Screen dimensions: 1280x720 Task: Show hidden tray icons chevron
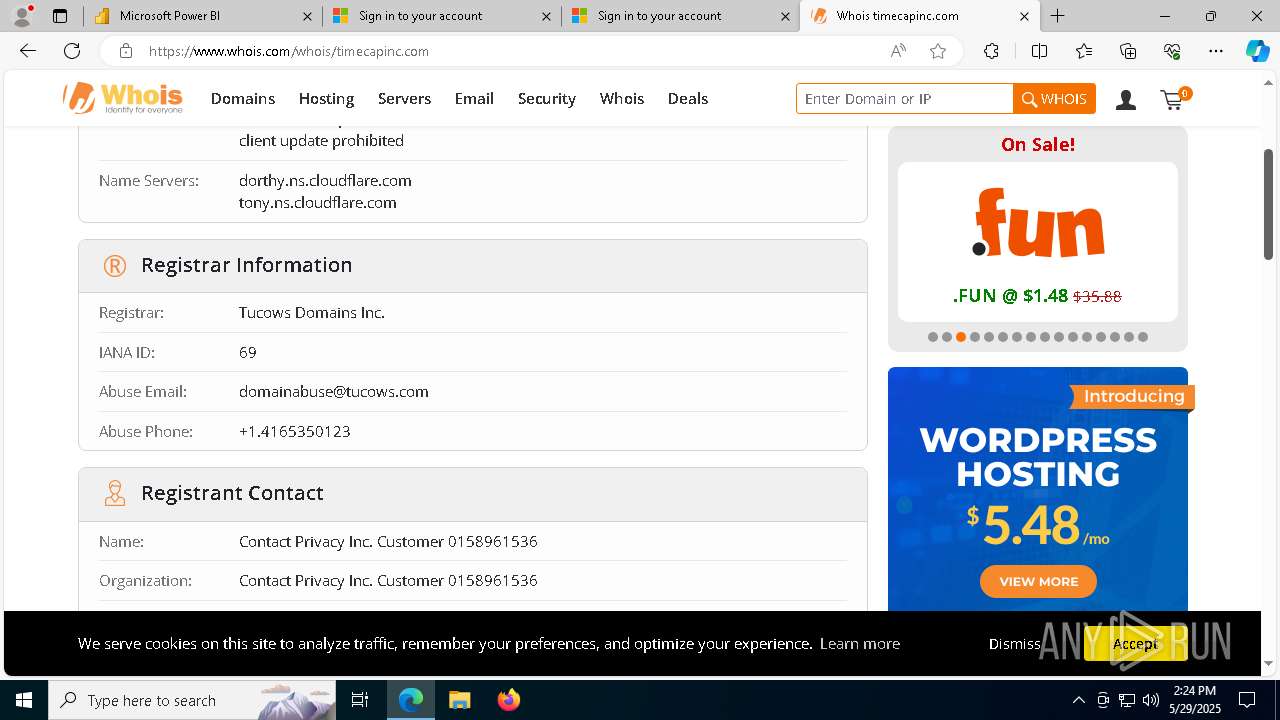1078,700
